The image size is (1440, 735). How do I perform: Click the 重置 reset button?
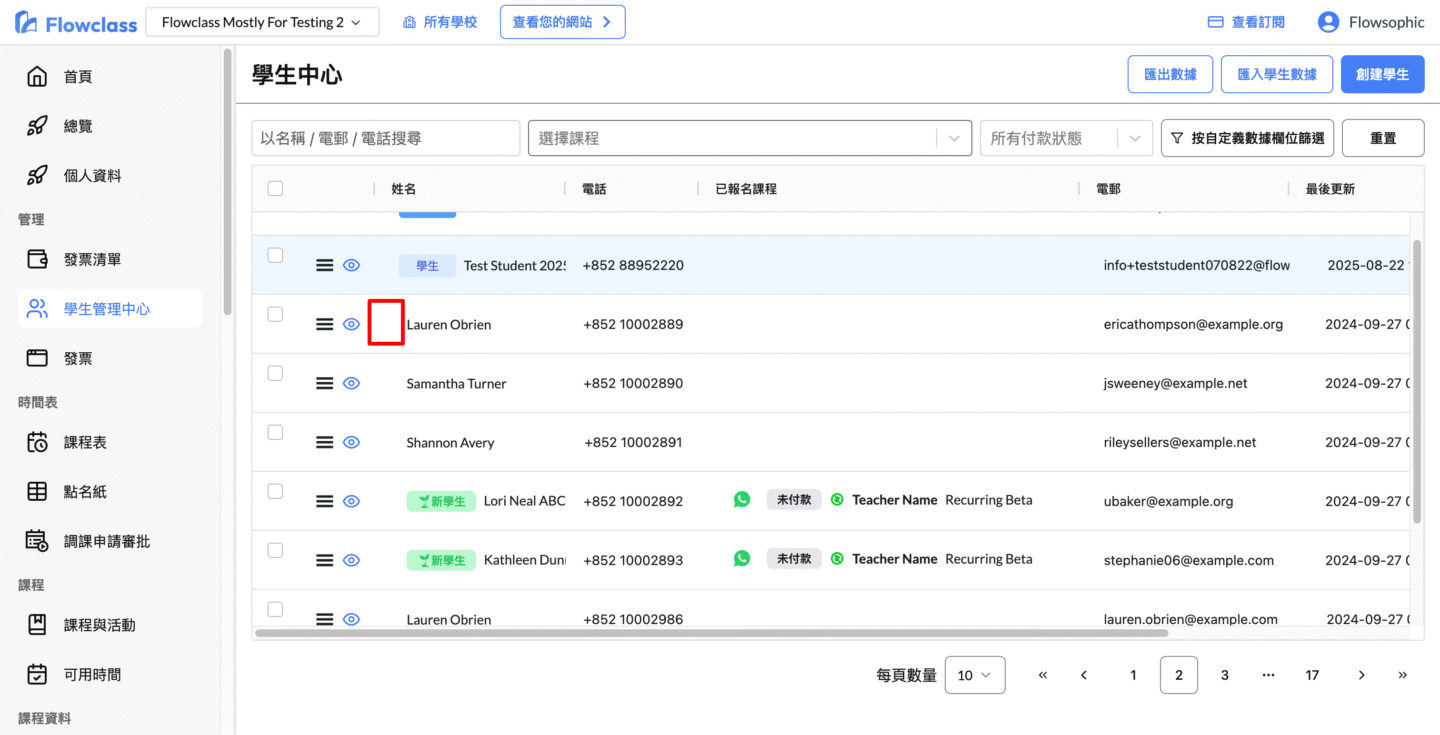[x=1382, y=138]
